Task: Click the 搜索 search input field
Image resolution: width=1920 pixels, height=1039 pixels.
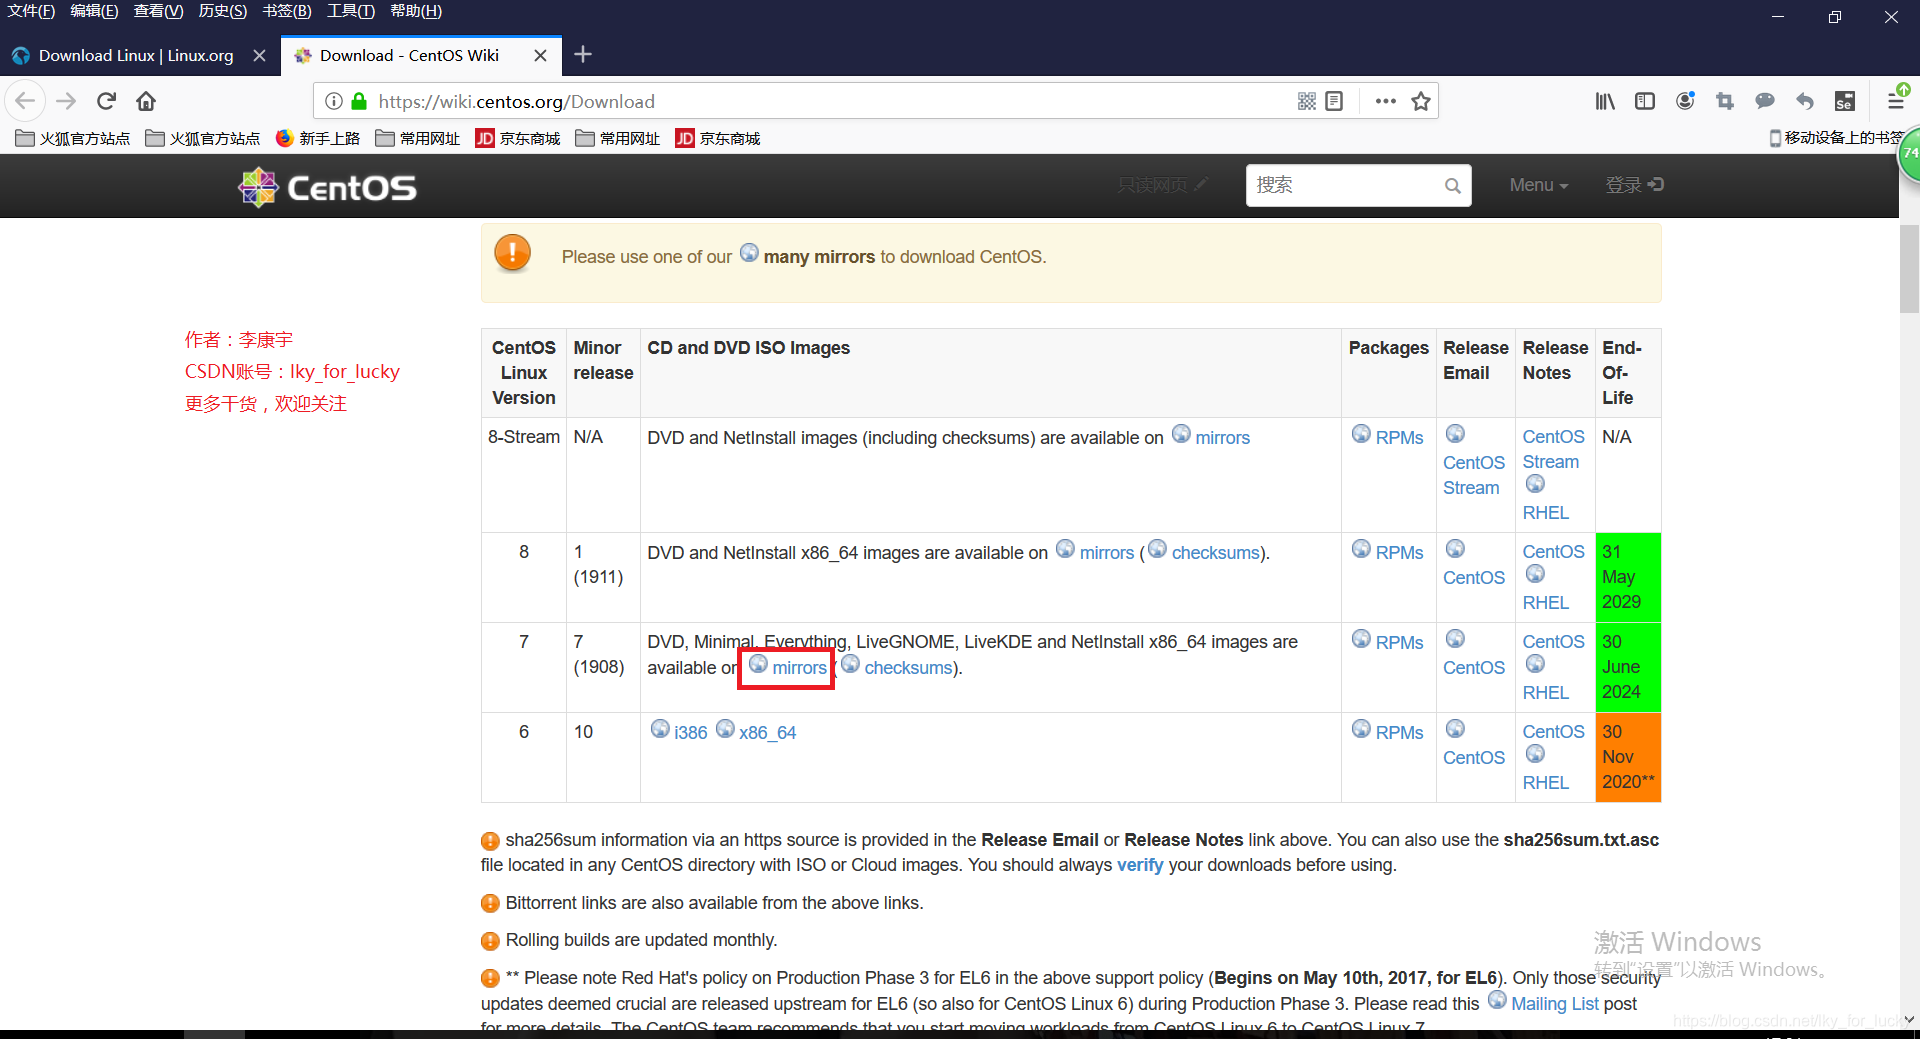Action: coord(1346,185)
